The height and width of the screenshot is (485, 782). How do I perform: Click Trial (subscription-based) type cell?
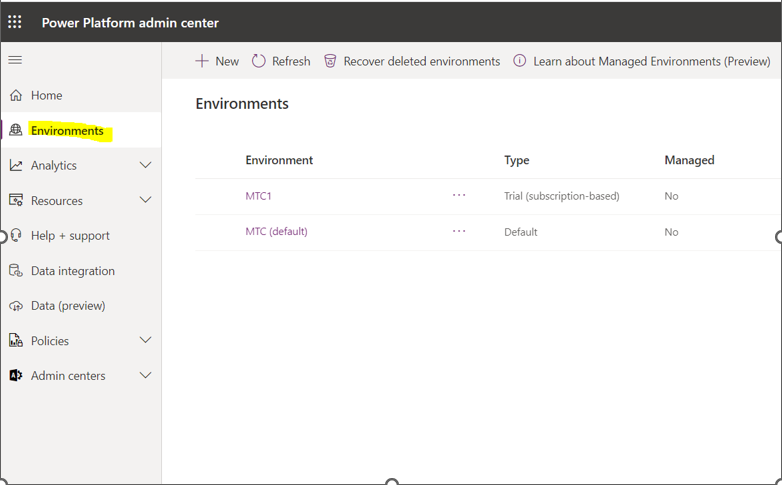(x=562, y=196)
